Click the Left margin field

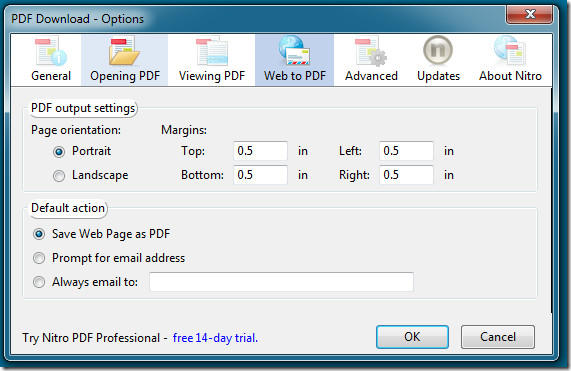pyautogui.click(x=406, y=151)
